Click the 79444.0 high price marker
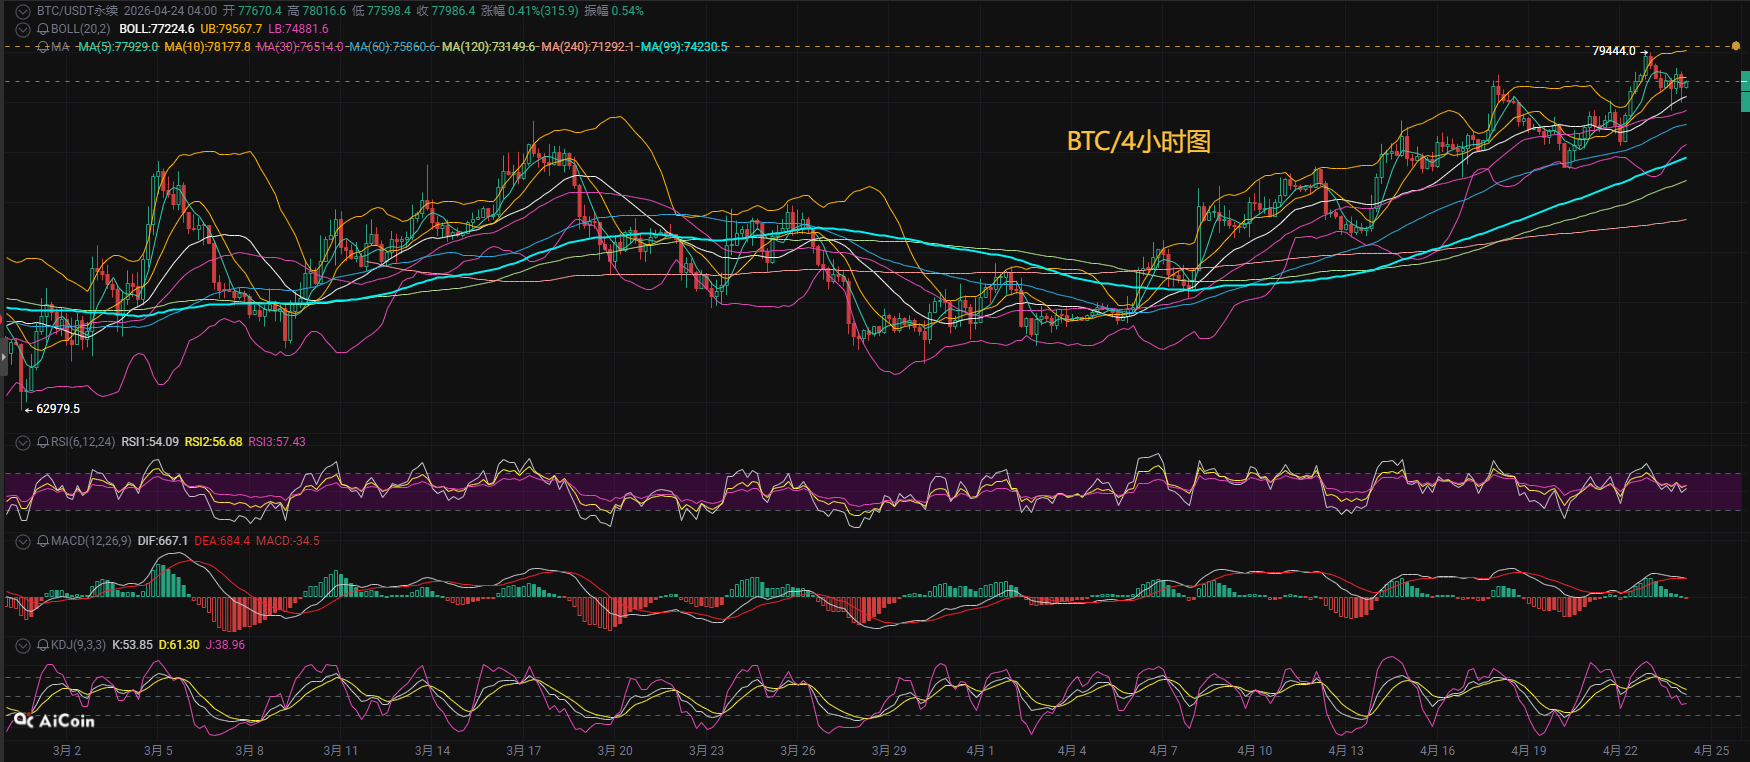The width and height of the screenshot is (1750, 762). [1614, 51]
